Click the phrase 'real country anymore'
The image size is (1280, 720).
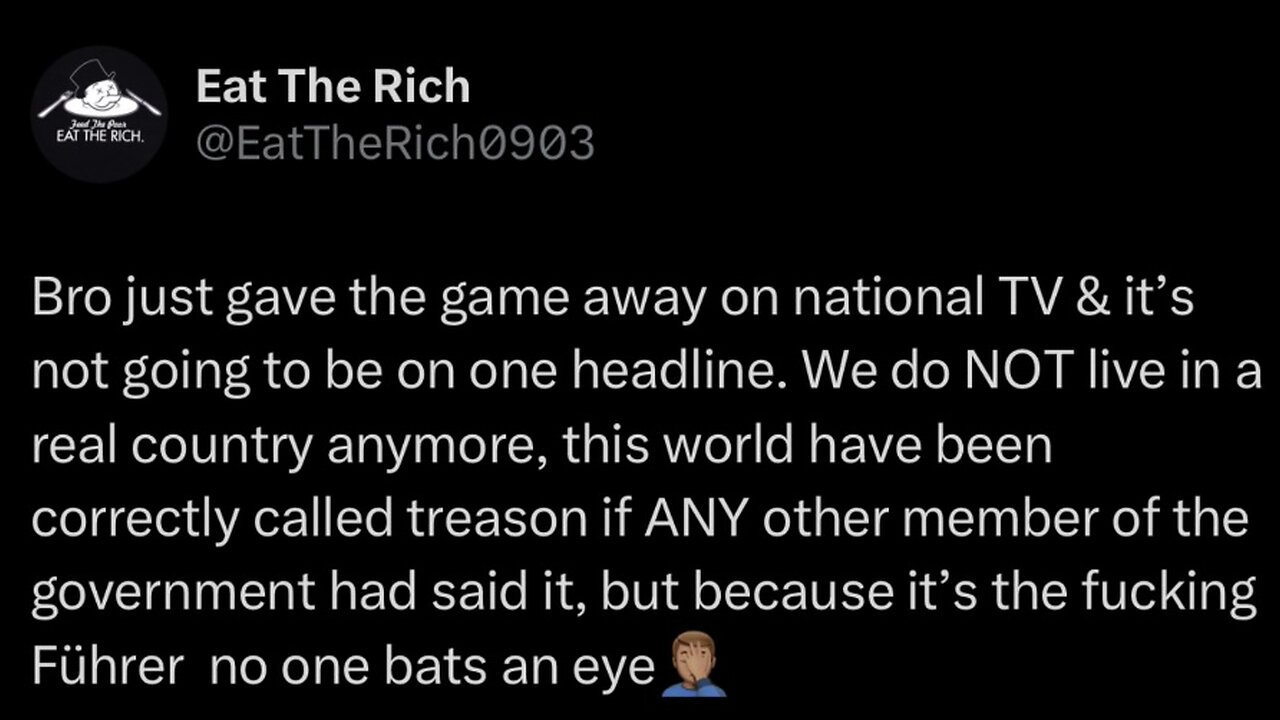pos(288,446)
